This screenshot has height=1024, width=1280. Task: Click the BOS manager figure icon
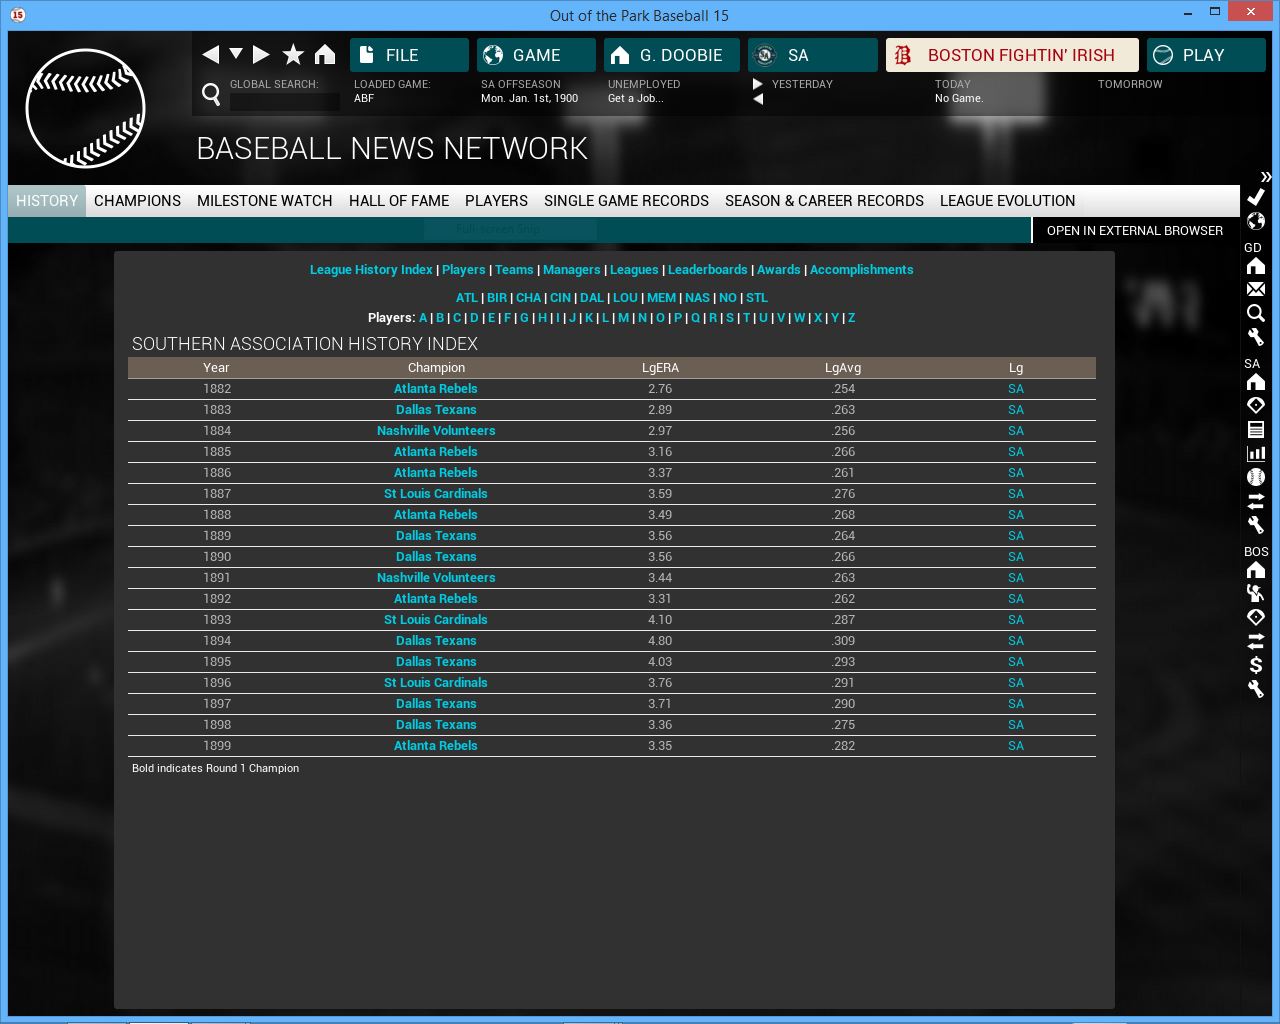click(x=1256, y=593)
